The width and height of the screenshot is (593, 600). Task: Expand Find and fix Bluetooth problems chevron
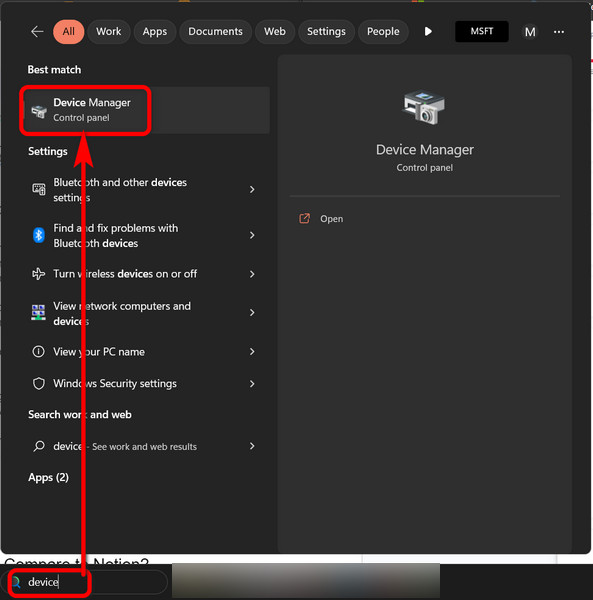pos(252,235)
